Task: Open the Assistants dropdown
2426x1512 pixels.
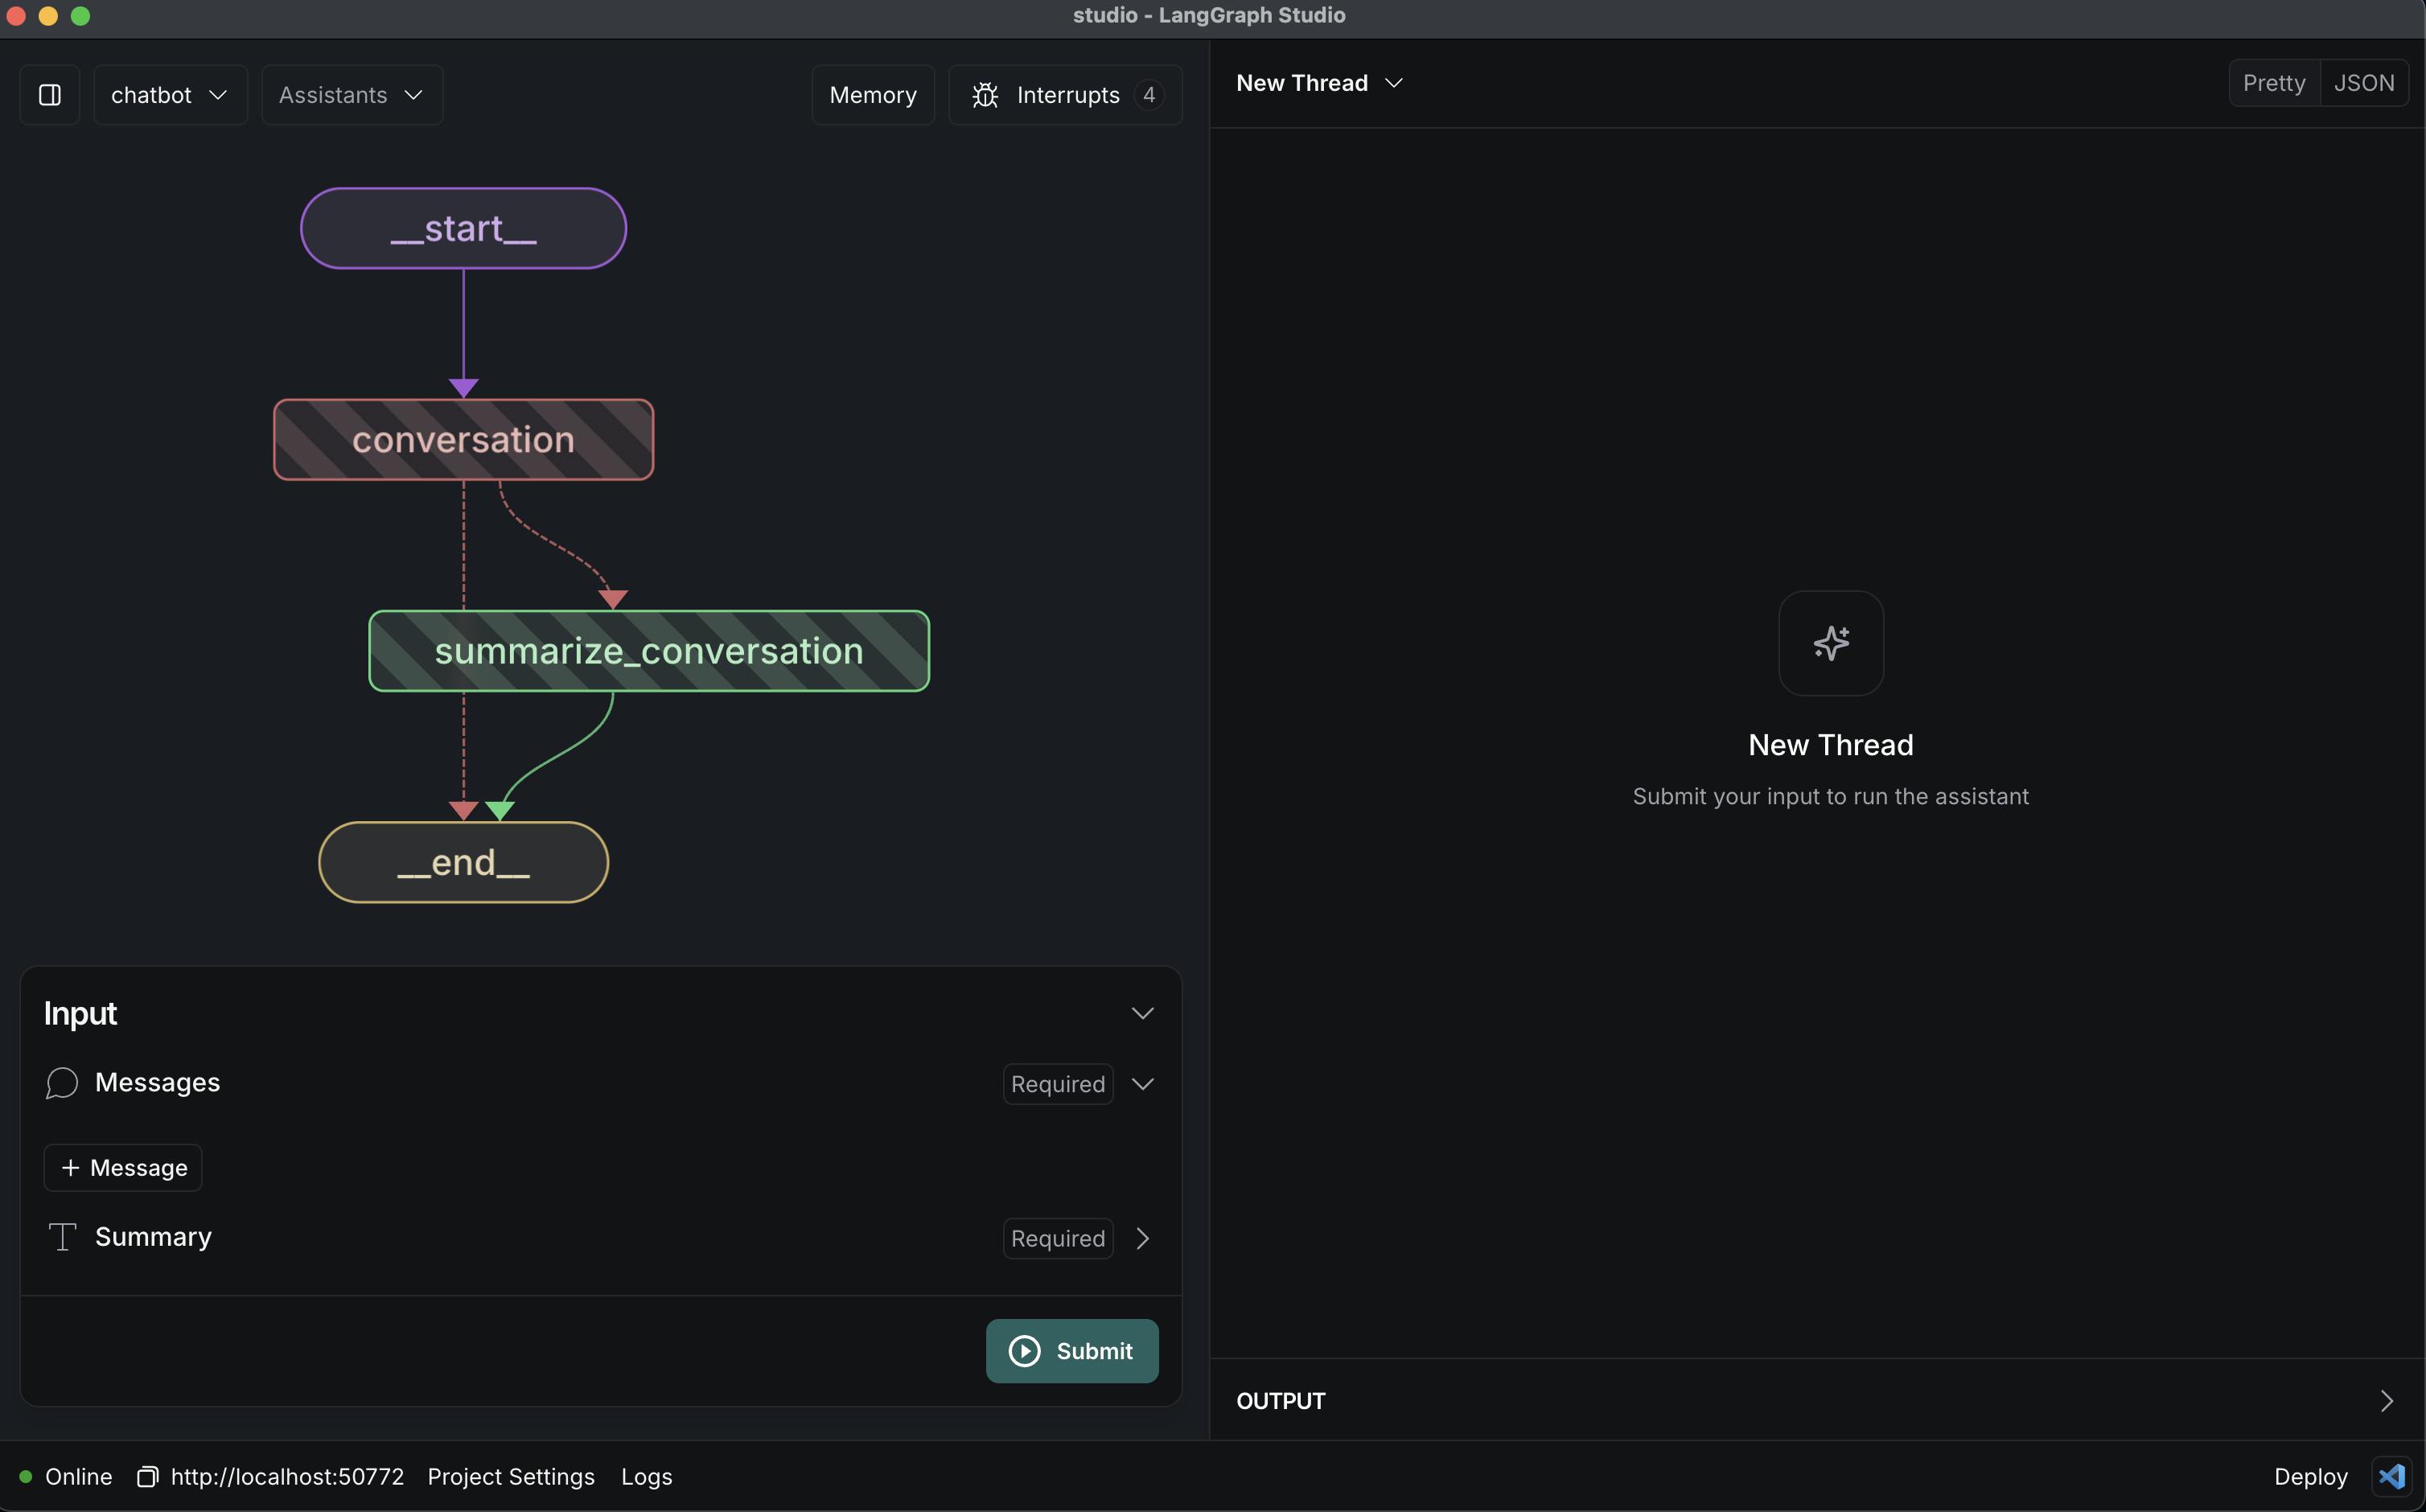Action: (x=351, y=95)
